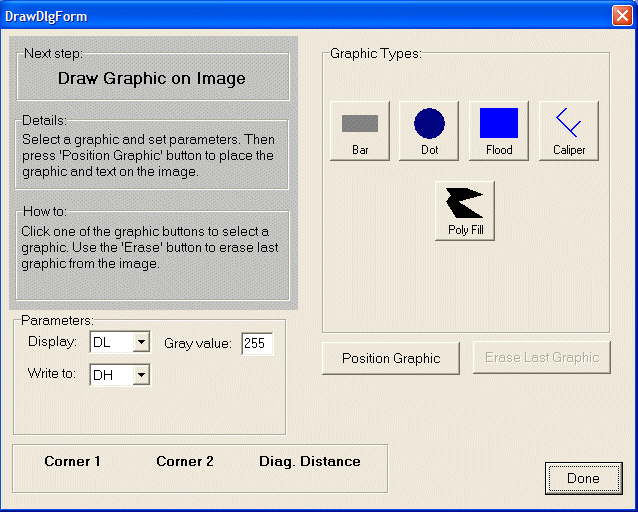Activate the Poly Fill graphic

coord(465,210)
